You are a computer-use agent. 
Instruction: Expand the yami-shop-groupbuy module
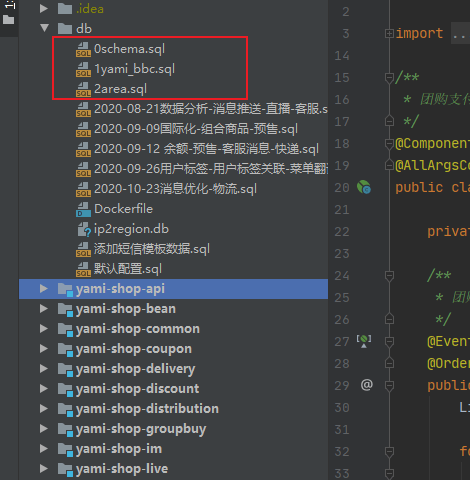coord(44,429)
